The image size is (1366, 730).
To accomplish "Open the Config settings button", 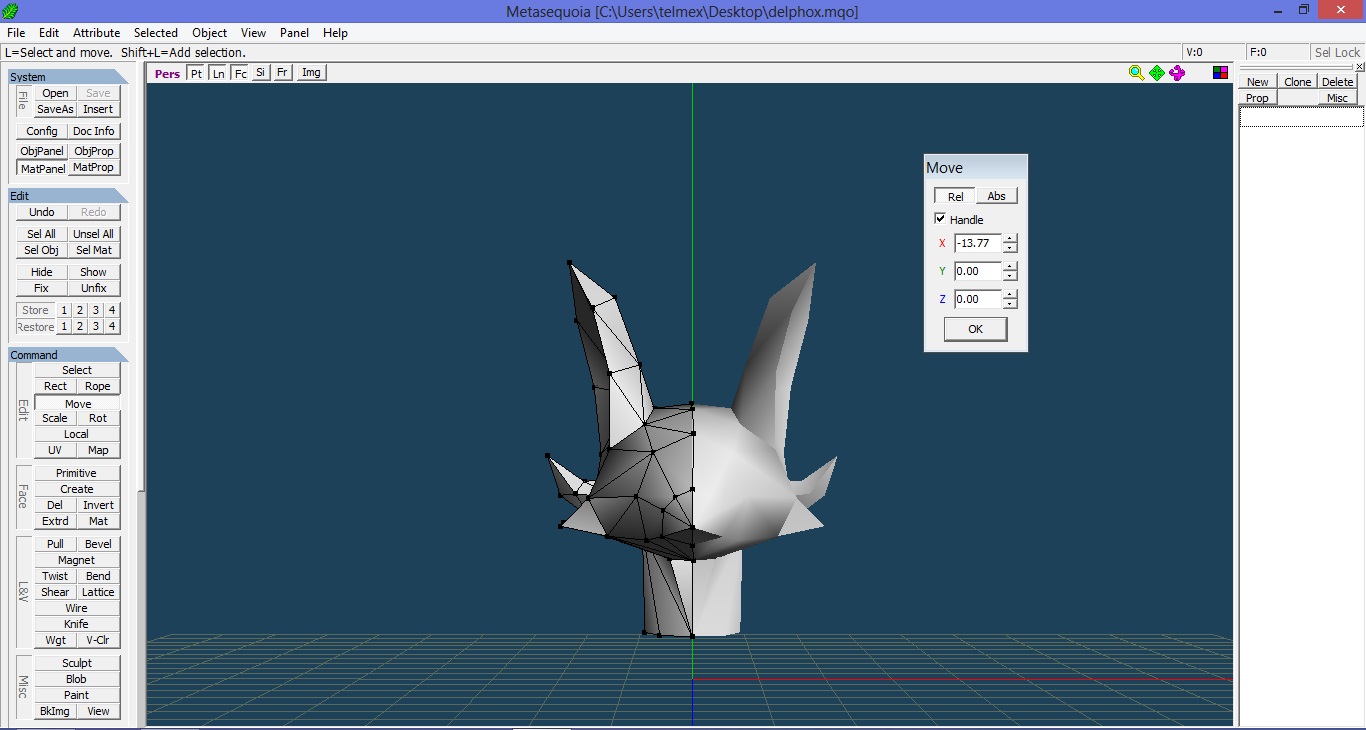I will (x=42, y=131).
